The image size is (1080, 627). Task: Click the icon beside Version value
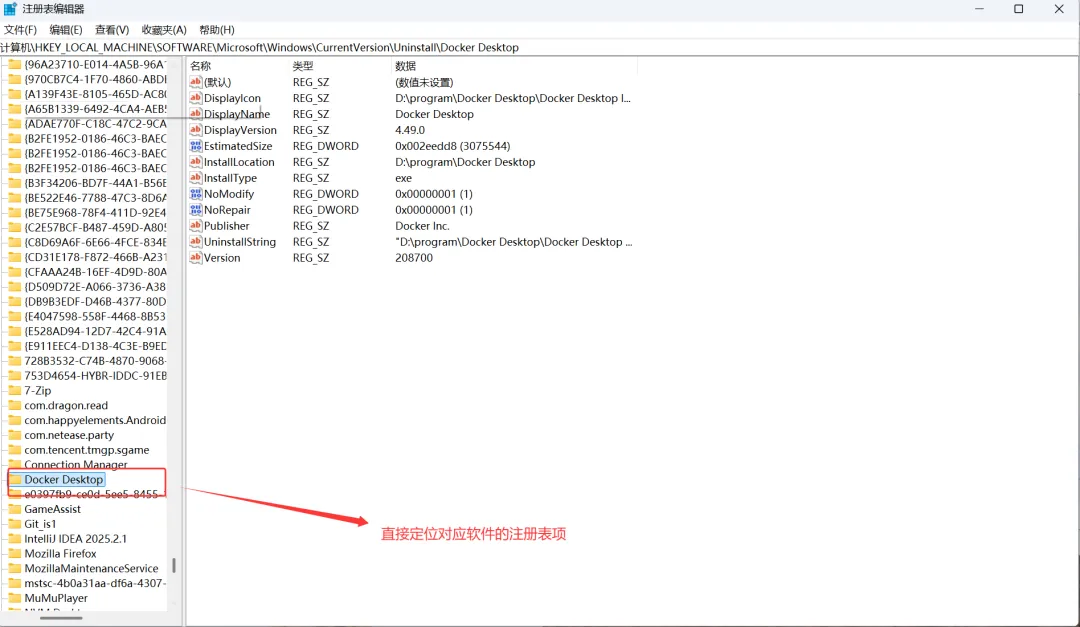coord(196,258)
